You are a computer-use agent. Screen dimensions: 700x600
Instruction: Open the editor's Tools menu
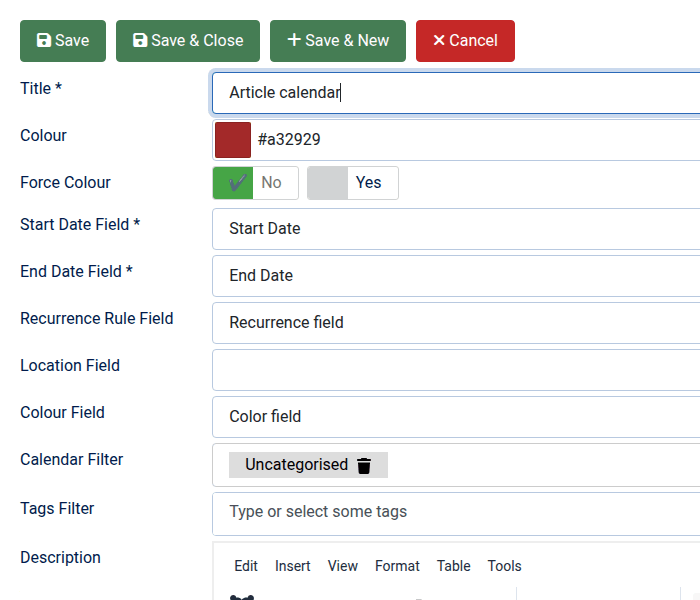click(x=504, y=566)
